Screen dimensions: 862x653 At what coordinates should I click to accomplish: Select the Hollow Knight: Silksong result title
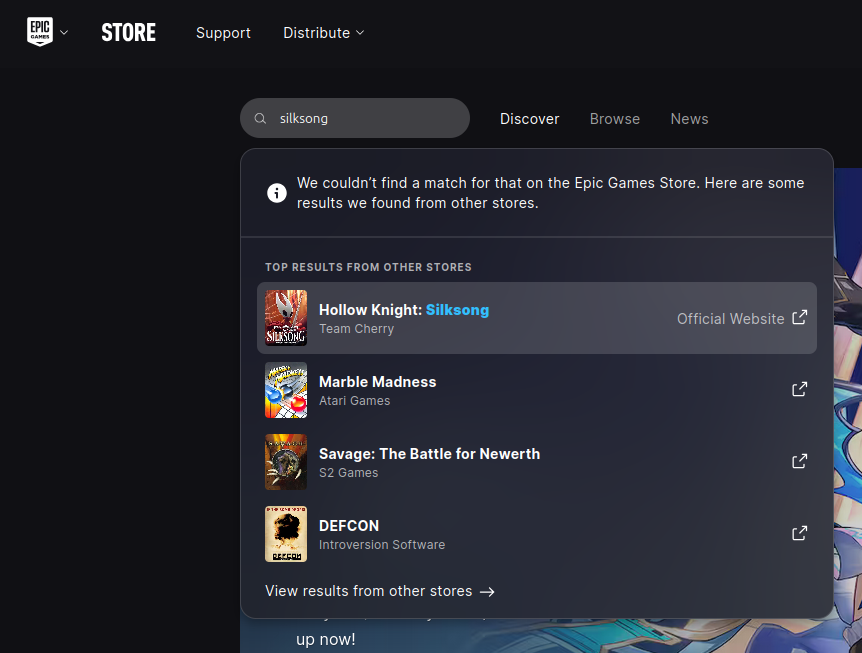404,310
